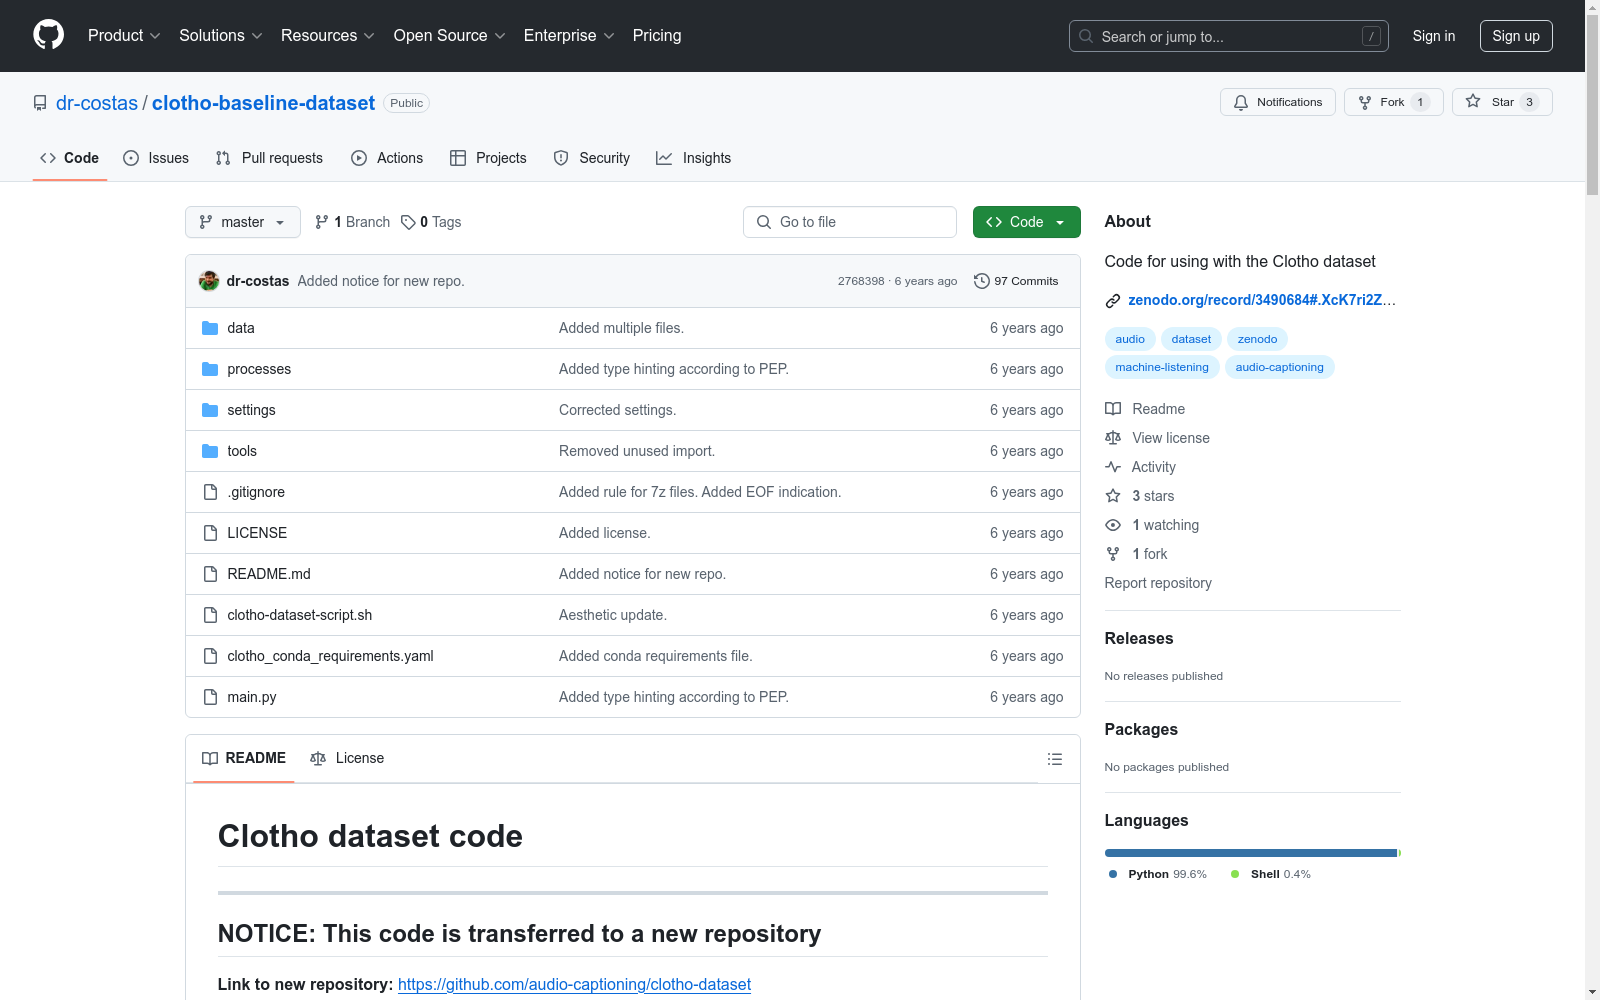Screen dimensions: 1600x1000
Task: Focus the Search or jump to field
Action: pyautogui.click(x=1229, y=36)
